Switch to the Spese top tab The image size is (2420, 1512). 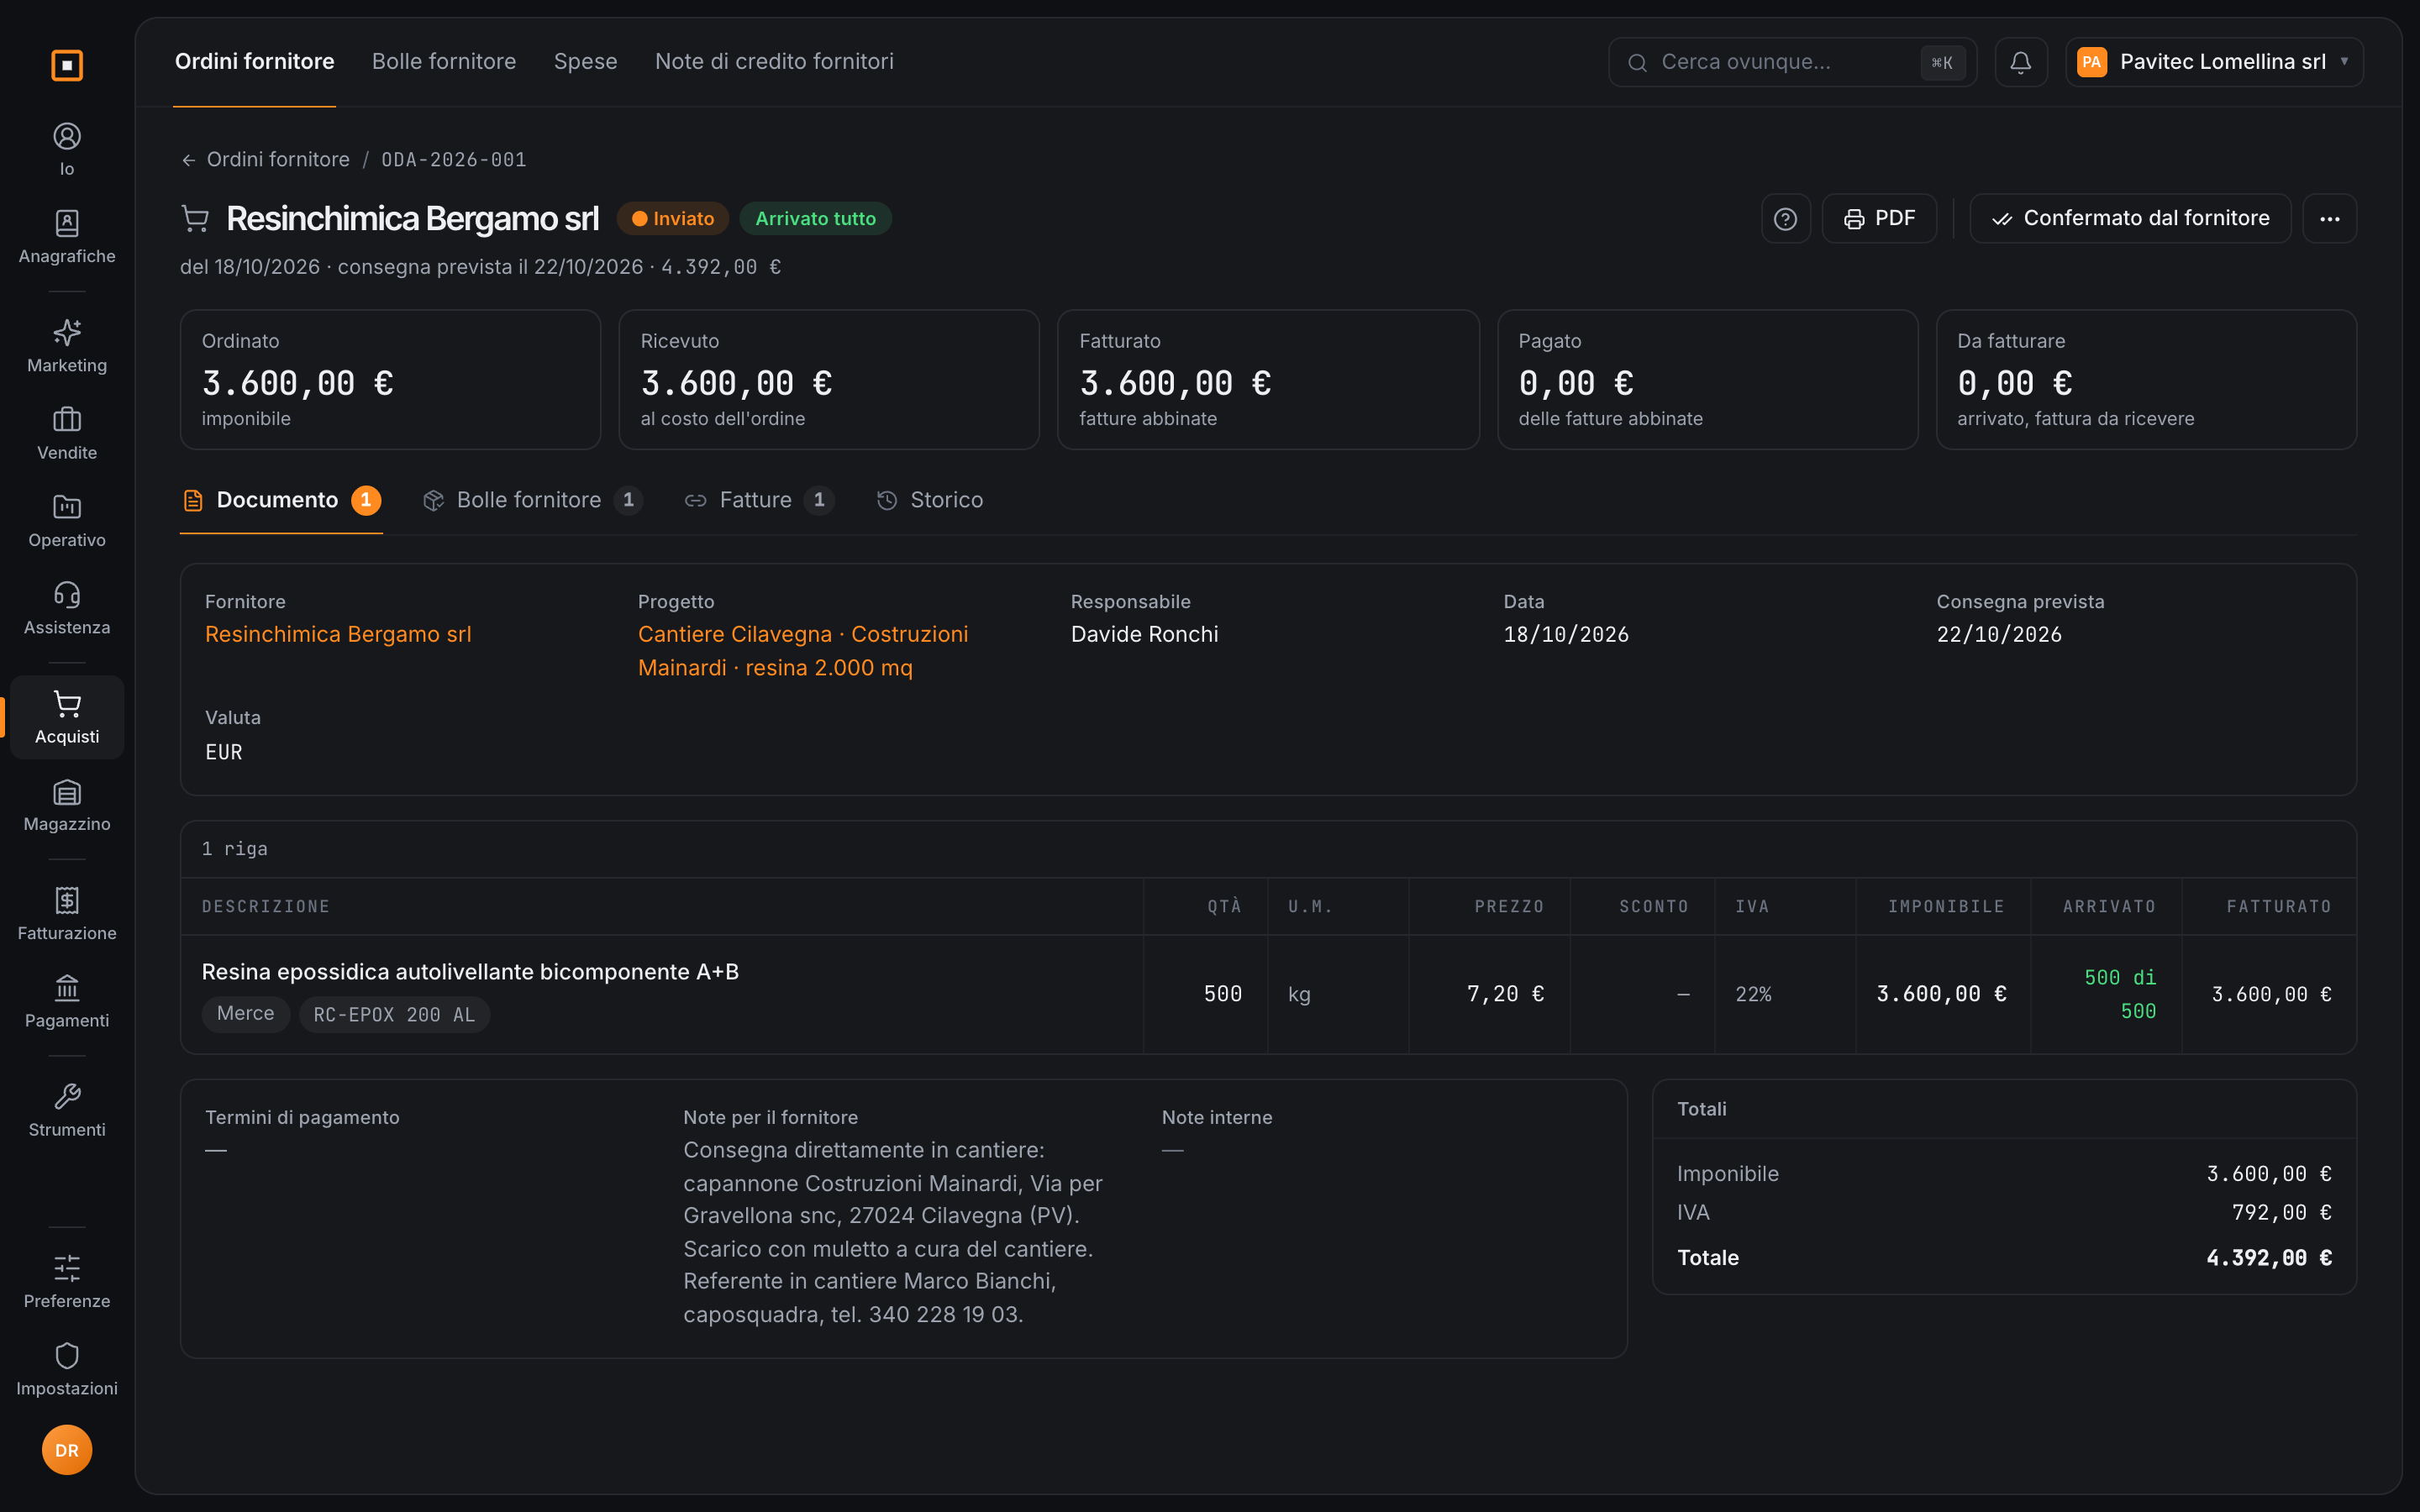point(586,62)
